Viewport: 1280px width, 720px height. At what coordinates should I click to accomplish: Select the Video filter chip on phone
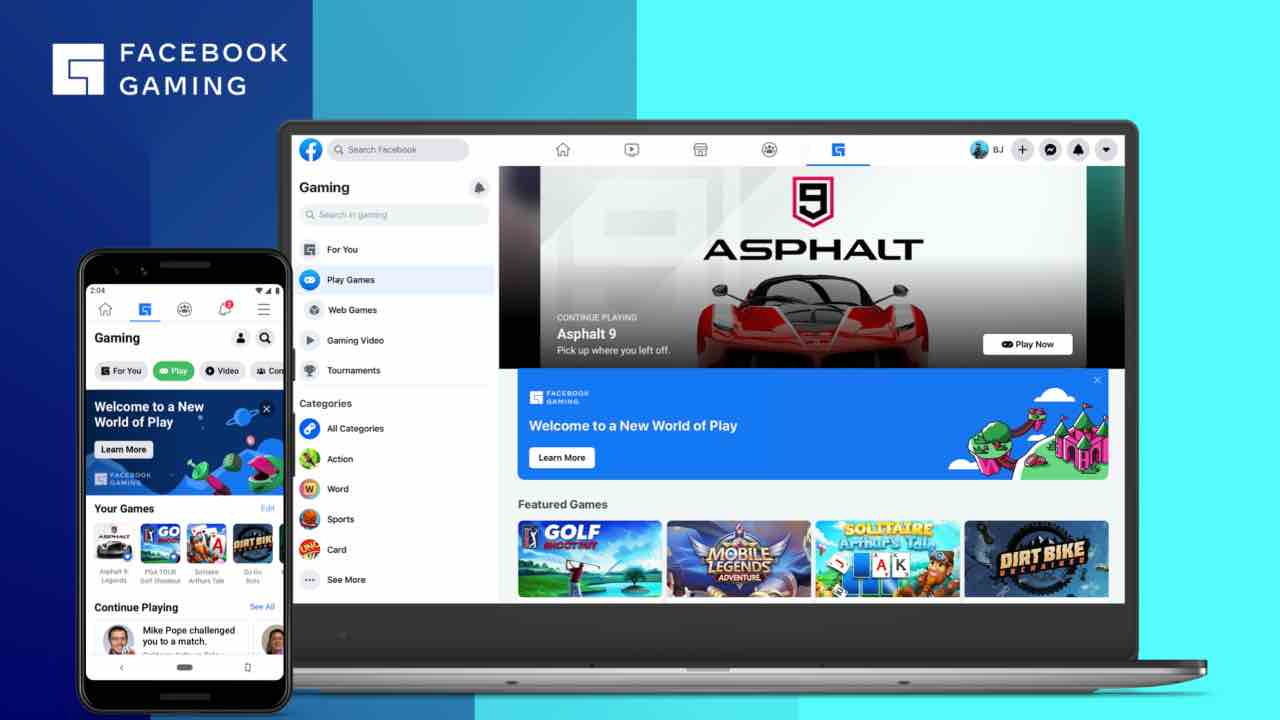(x=222, y=371)
